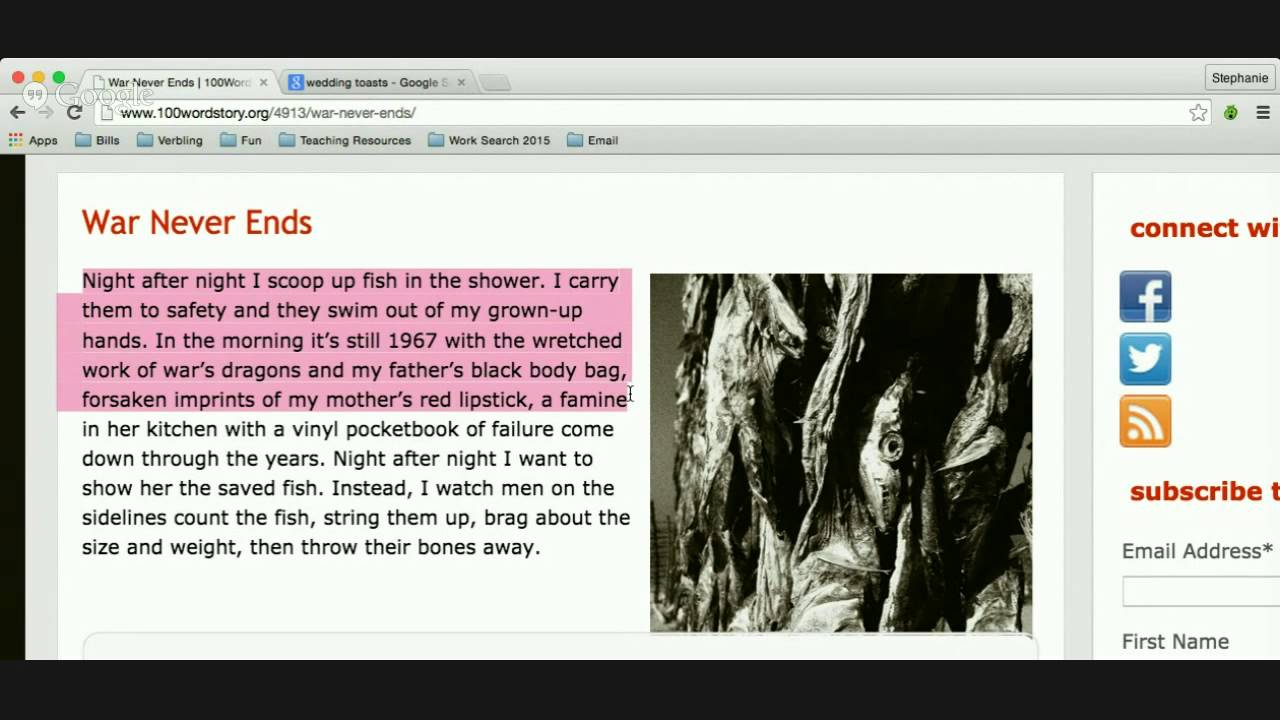Open the Apps grid shortcut

(33, 140)
